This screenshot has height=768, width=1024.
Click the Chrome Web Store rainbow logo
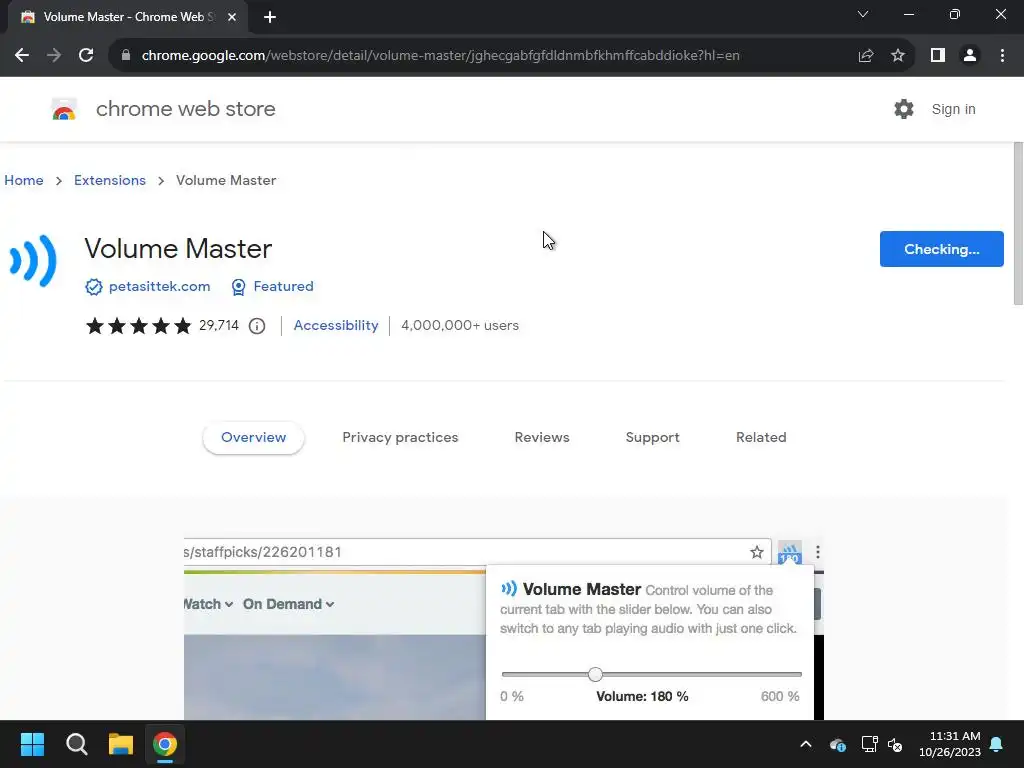click(64, 109)
